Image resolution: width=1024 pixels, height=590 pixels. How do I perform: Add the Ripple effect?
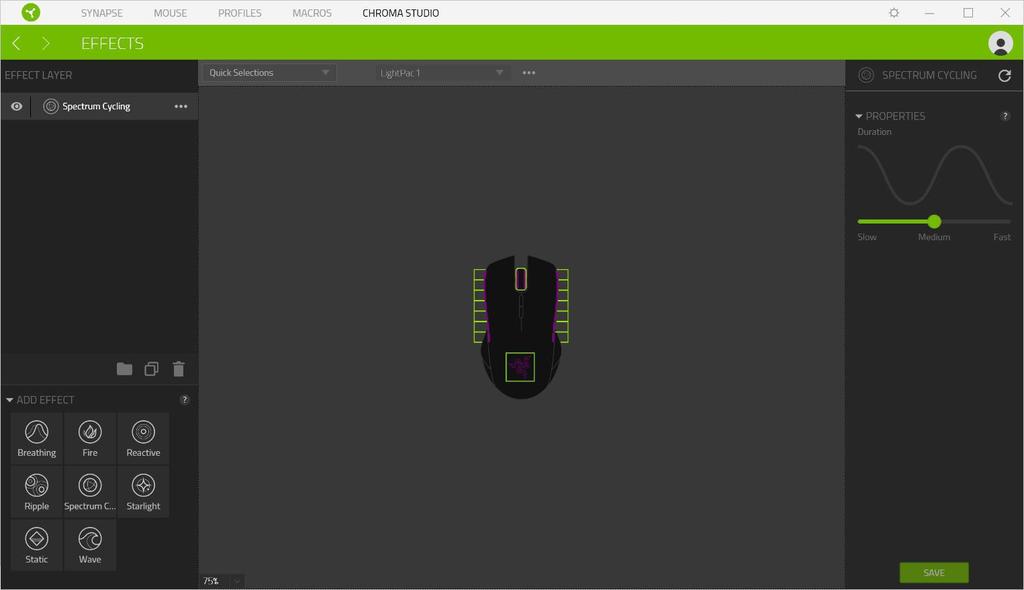(x=37, y=492)
